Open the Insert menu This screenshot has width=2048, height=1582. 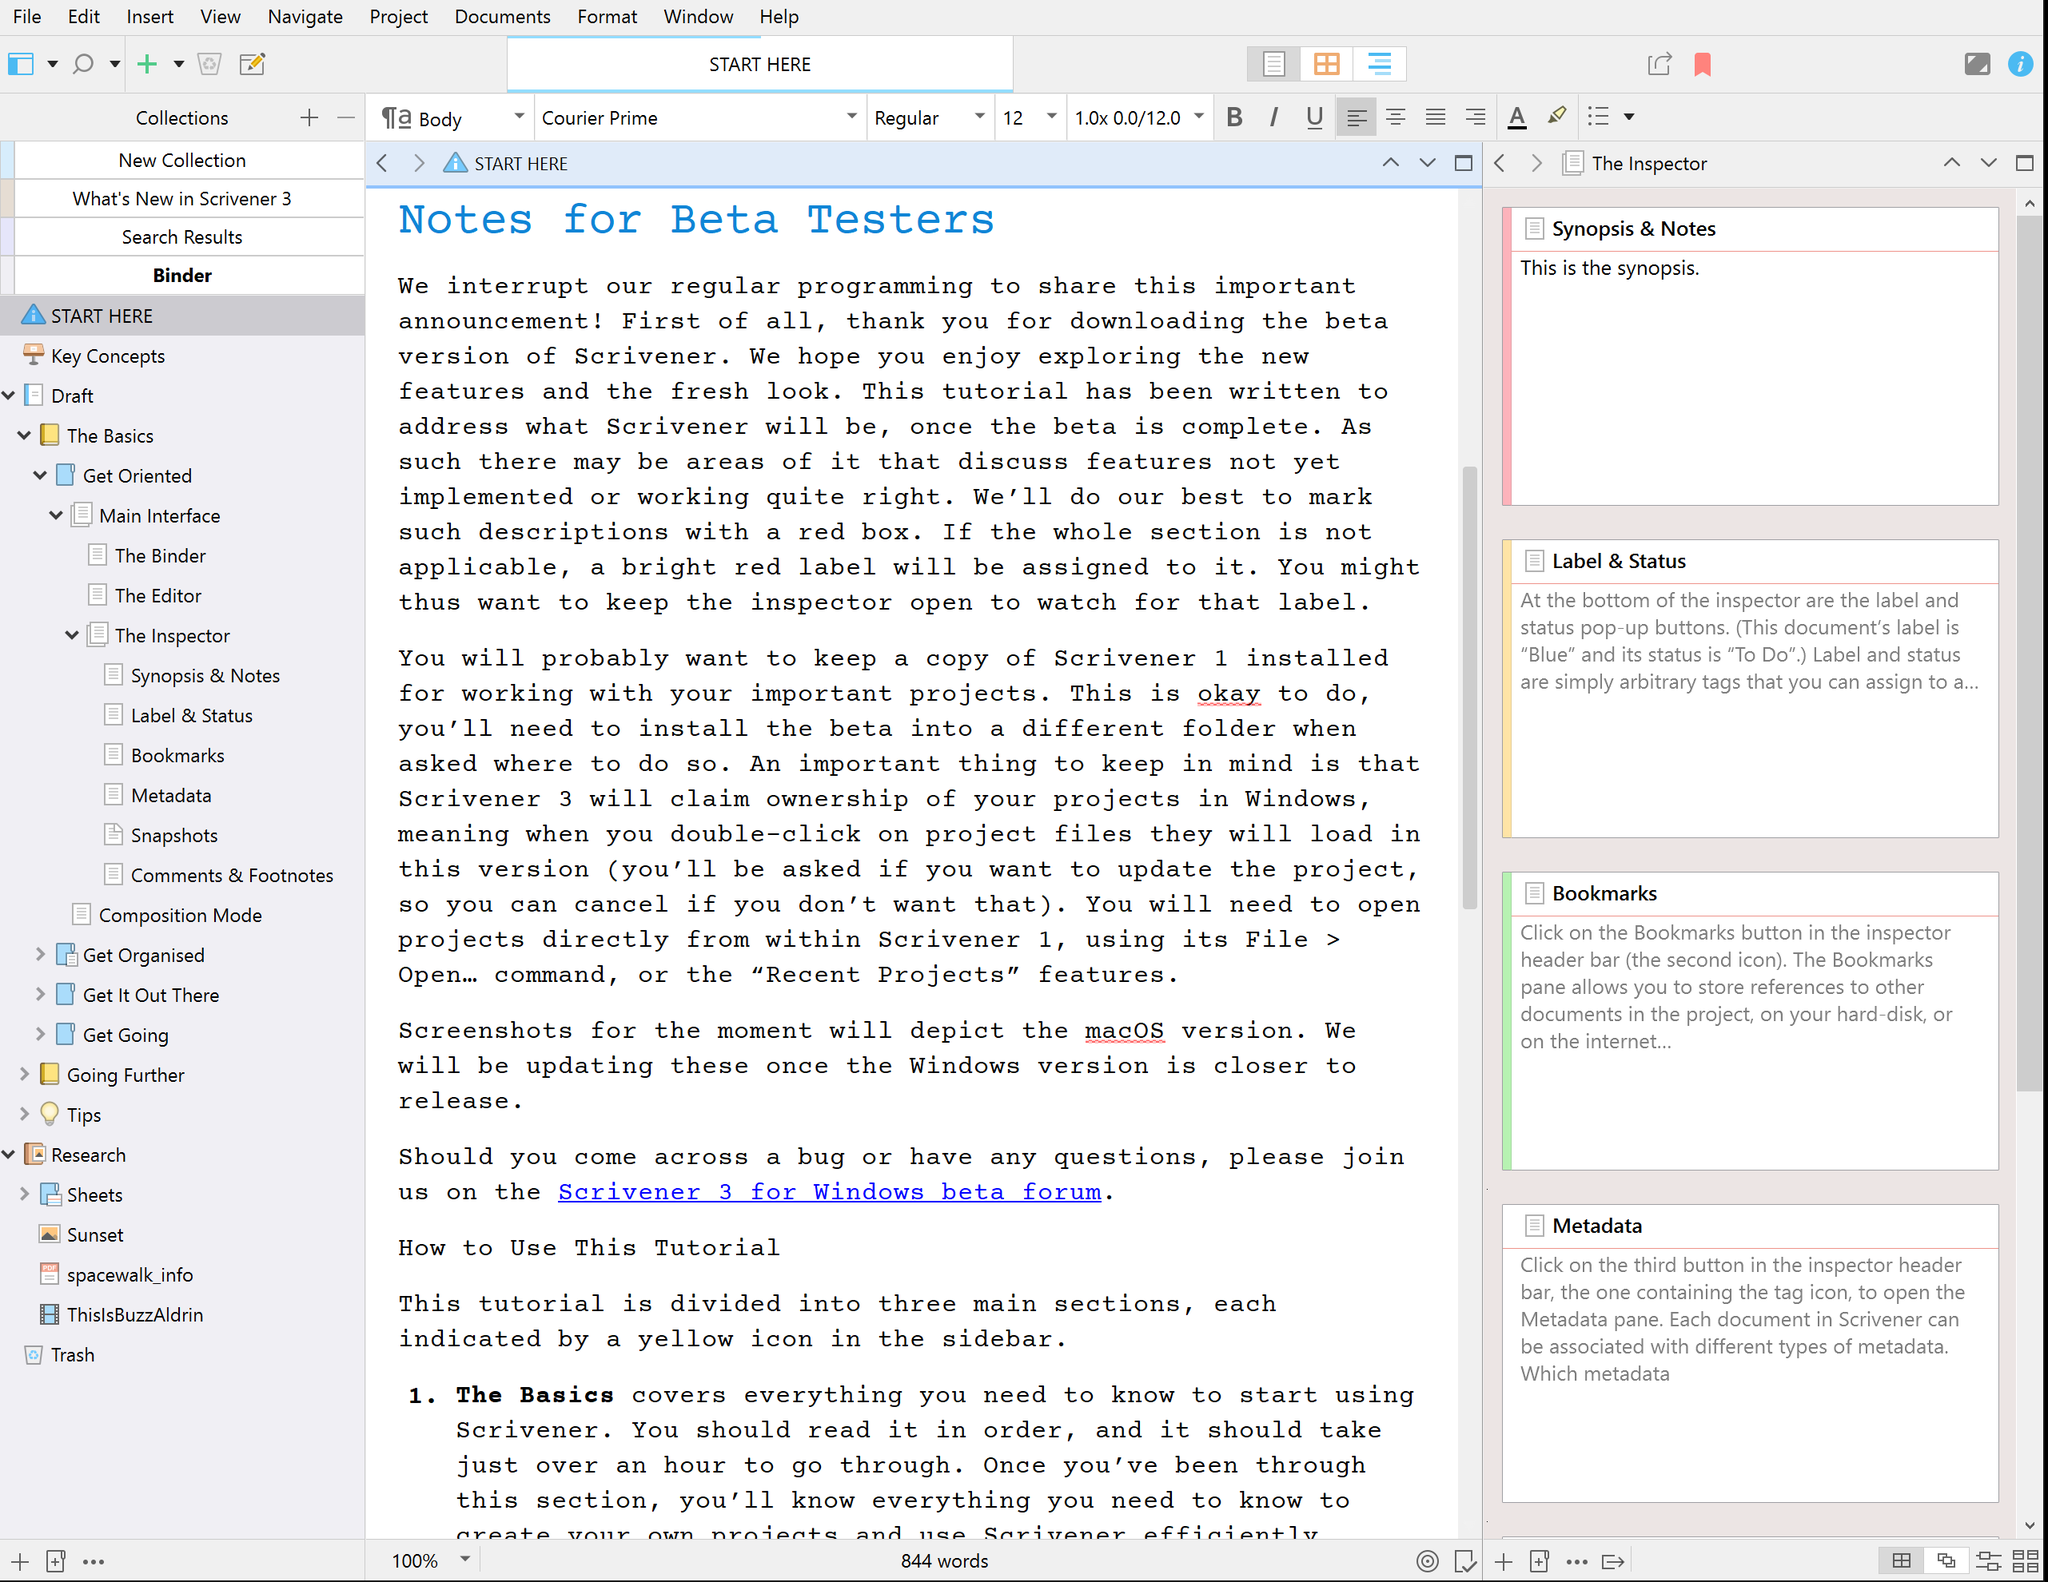(x=150, y=17)
